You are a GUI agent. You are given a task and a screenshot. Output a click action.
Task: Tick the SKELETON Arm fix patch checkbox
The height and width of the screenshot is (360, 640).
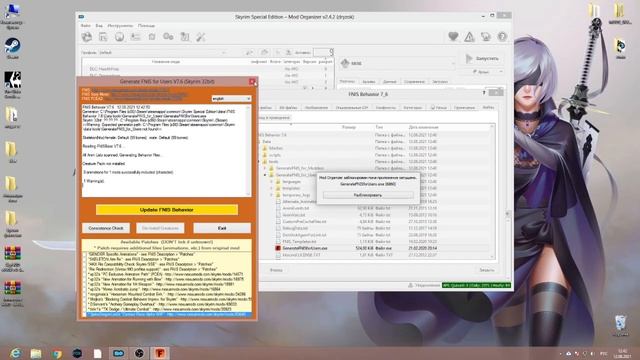click(x=84, y=259)
